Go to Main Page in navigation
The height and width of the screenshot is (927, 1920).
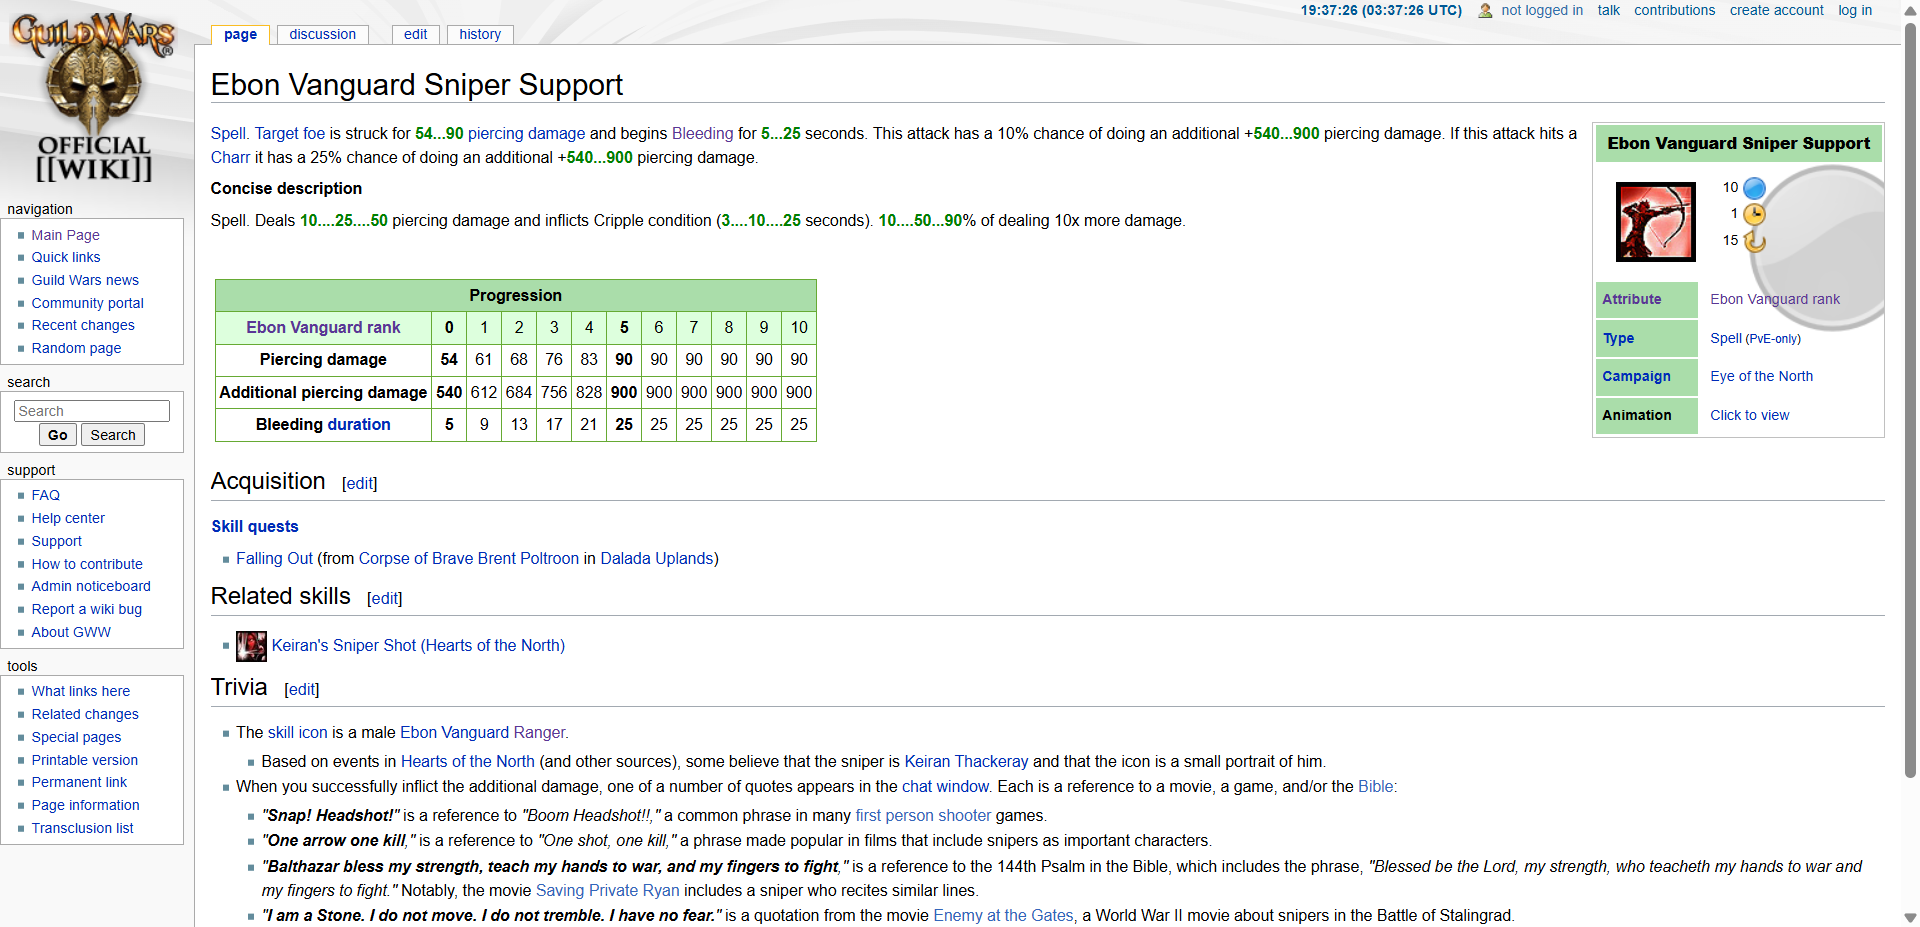65,235
